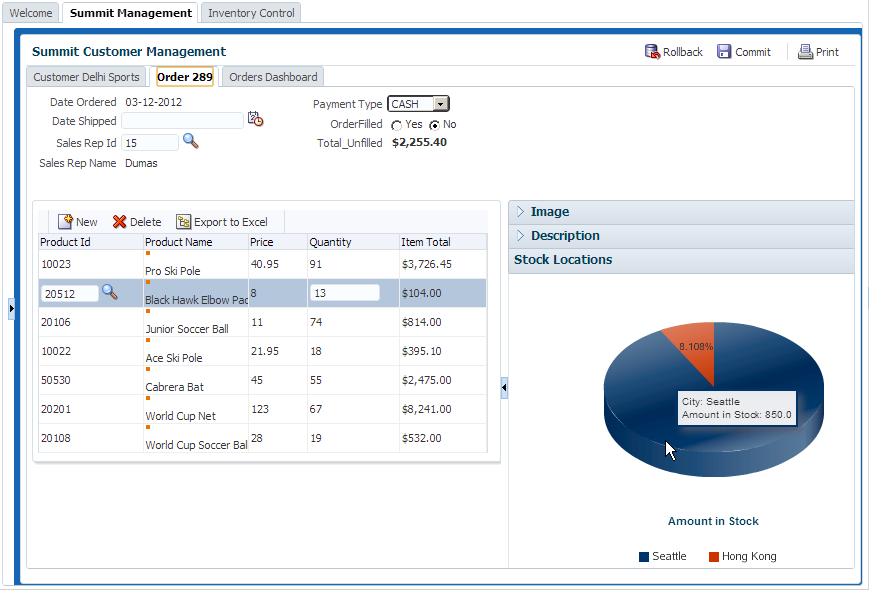Sort by the Product Id column header
Image resolution: width=869 pixels, height=590 pixels.
point(91,242)
